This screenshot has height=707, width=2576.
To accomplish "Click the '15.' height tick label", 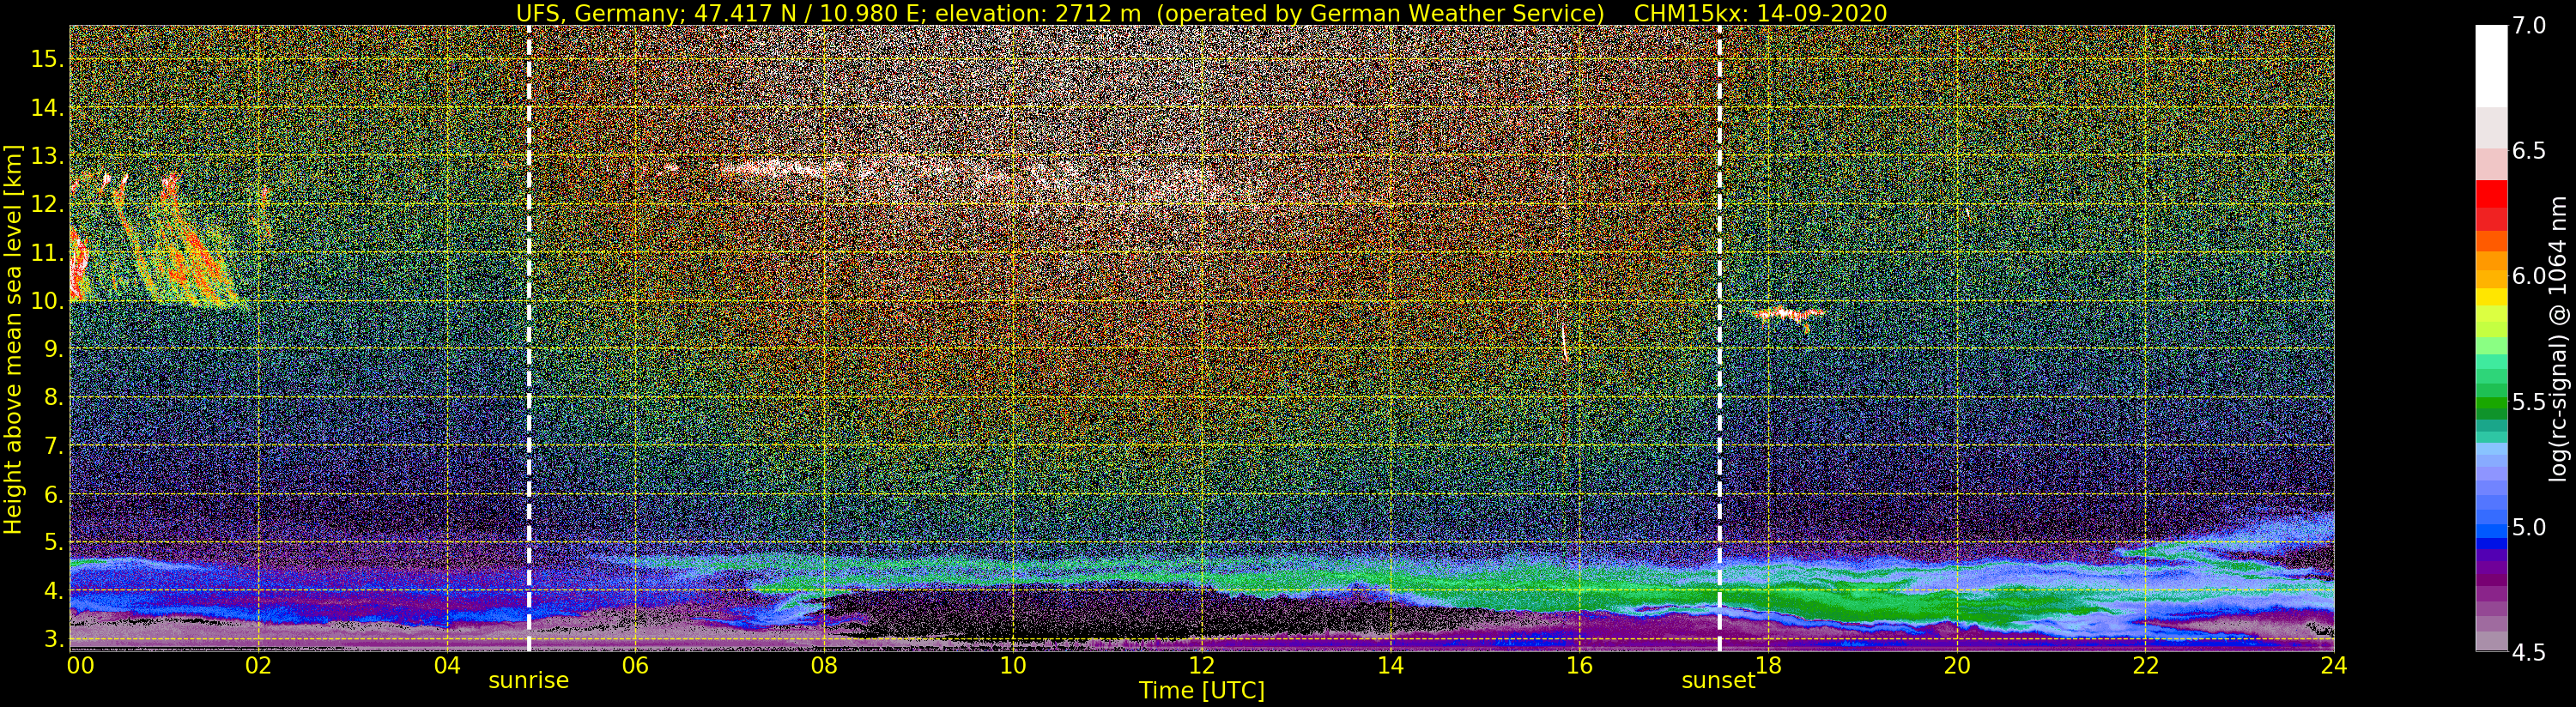I will pos(47,59).
